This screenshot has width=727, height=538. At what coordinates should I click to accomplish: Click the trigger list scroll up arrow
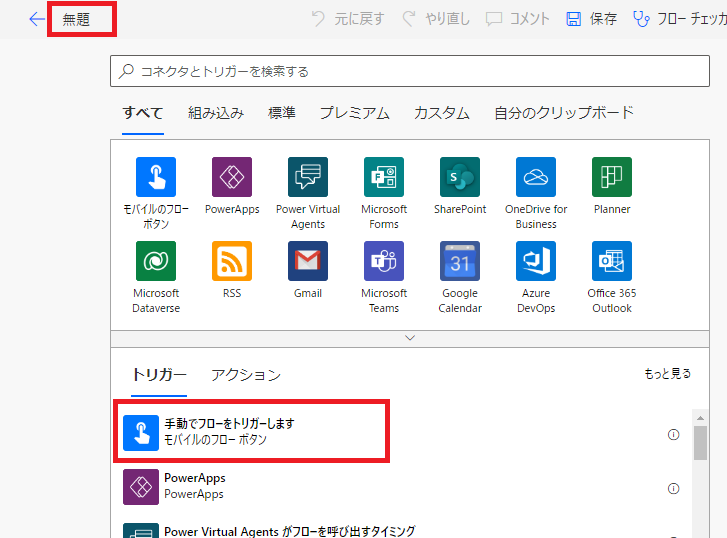click(701, 418)
